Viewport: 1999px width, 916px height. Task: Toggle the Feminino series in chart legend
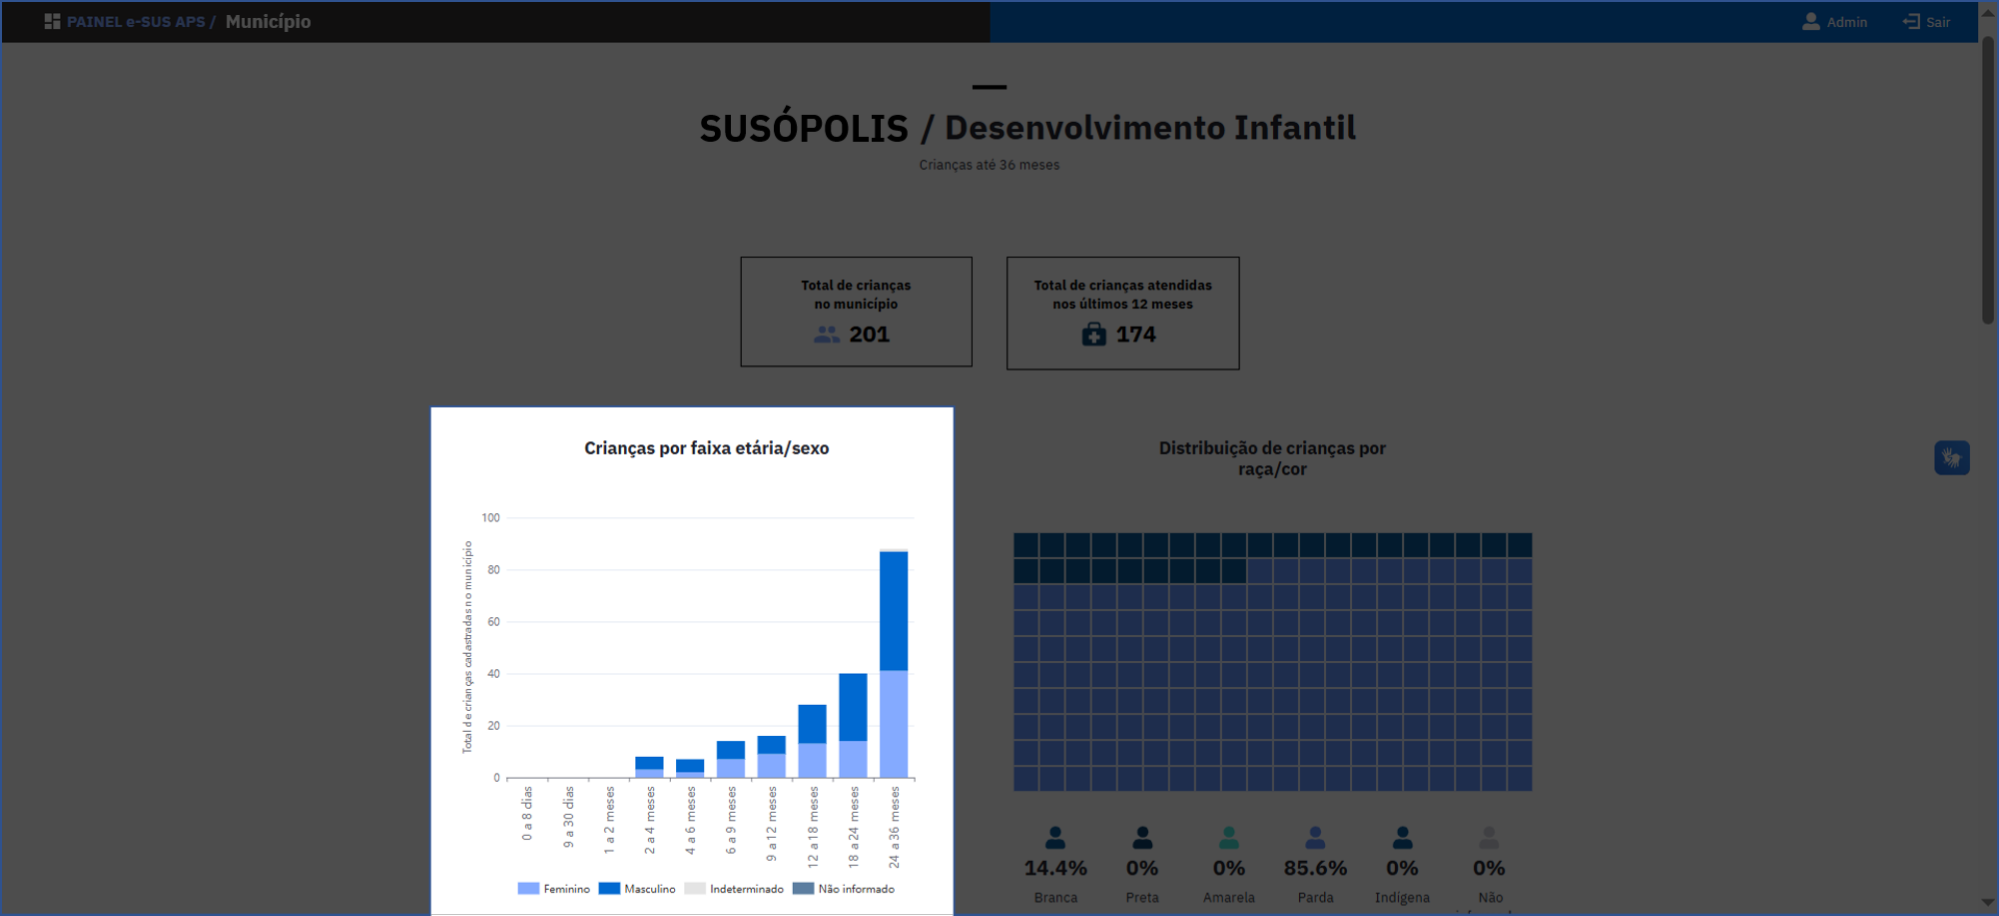tap(554, 889)
